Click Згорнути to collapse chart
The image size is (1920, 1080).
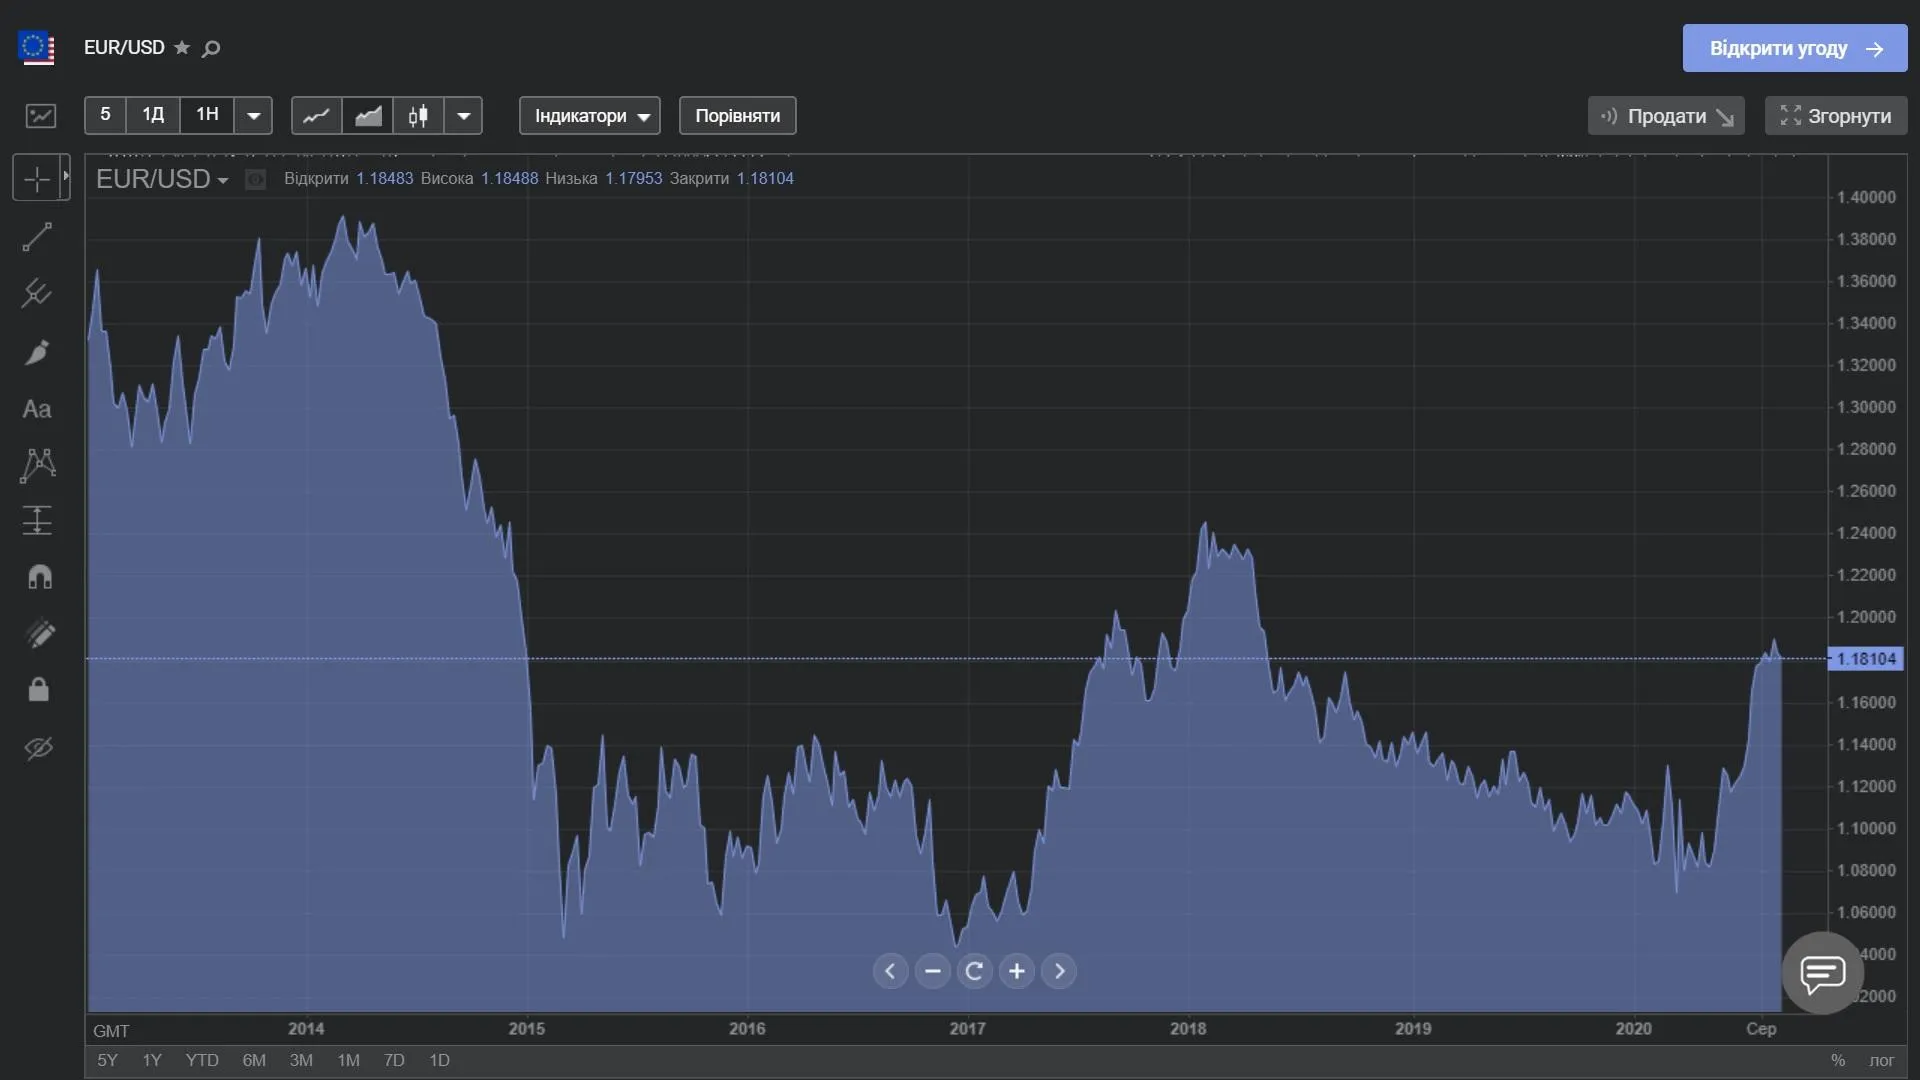coord(1836,116)
